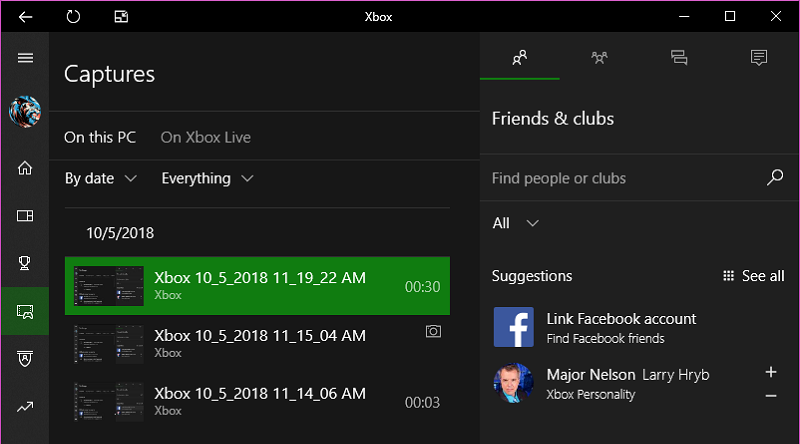Open the Parties tab icon

pyautogui.click(x=599, y=58)
